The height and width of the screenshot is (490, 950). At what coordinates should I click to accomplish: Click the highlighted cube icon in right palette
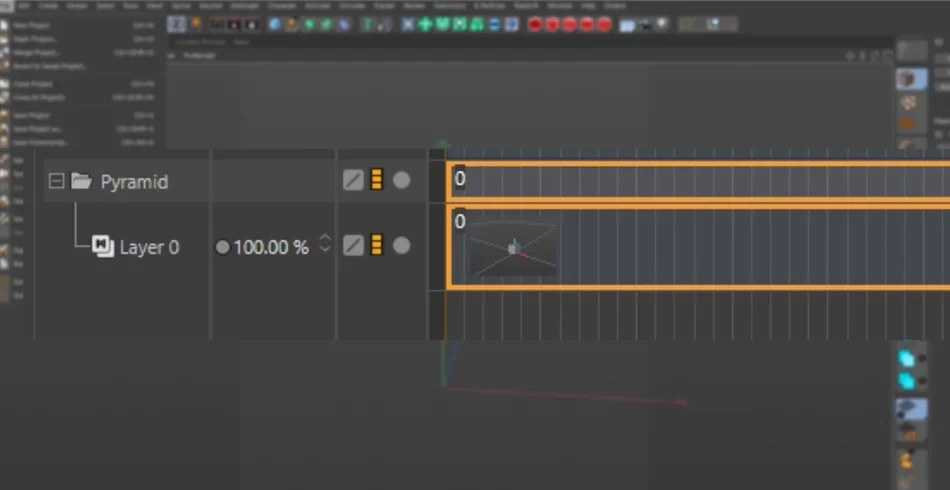[x=911, y=79]
